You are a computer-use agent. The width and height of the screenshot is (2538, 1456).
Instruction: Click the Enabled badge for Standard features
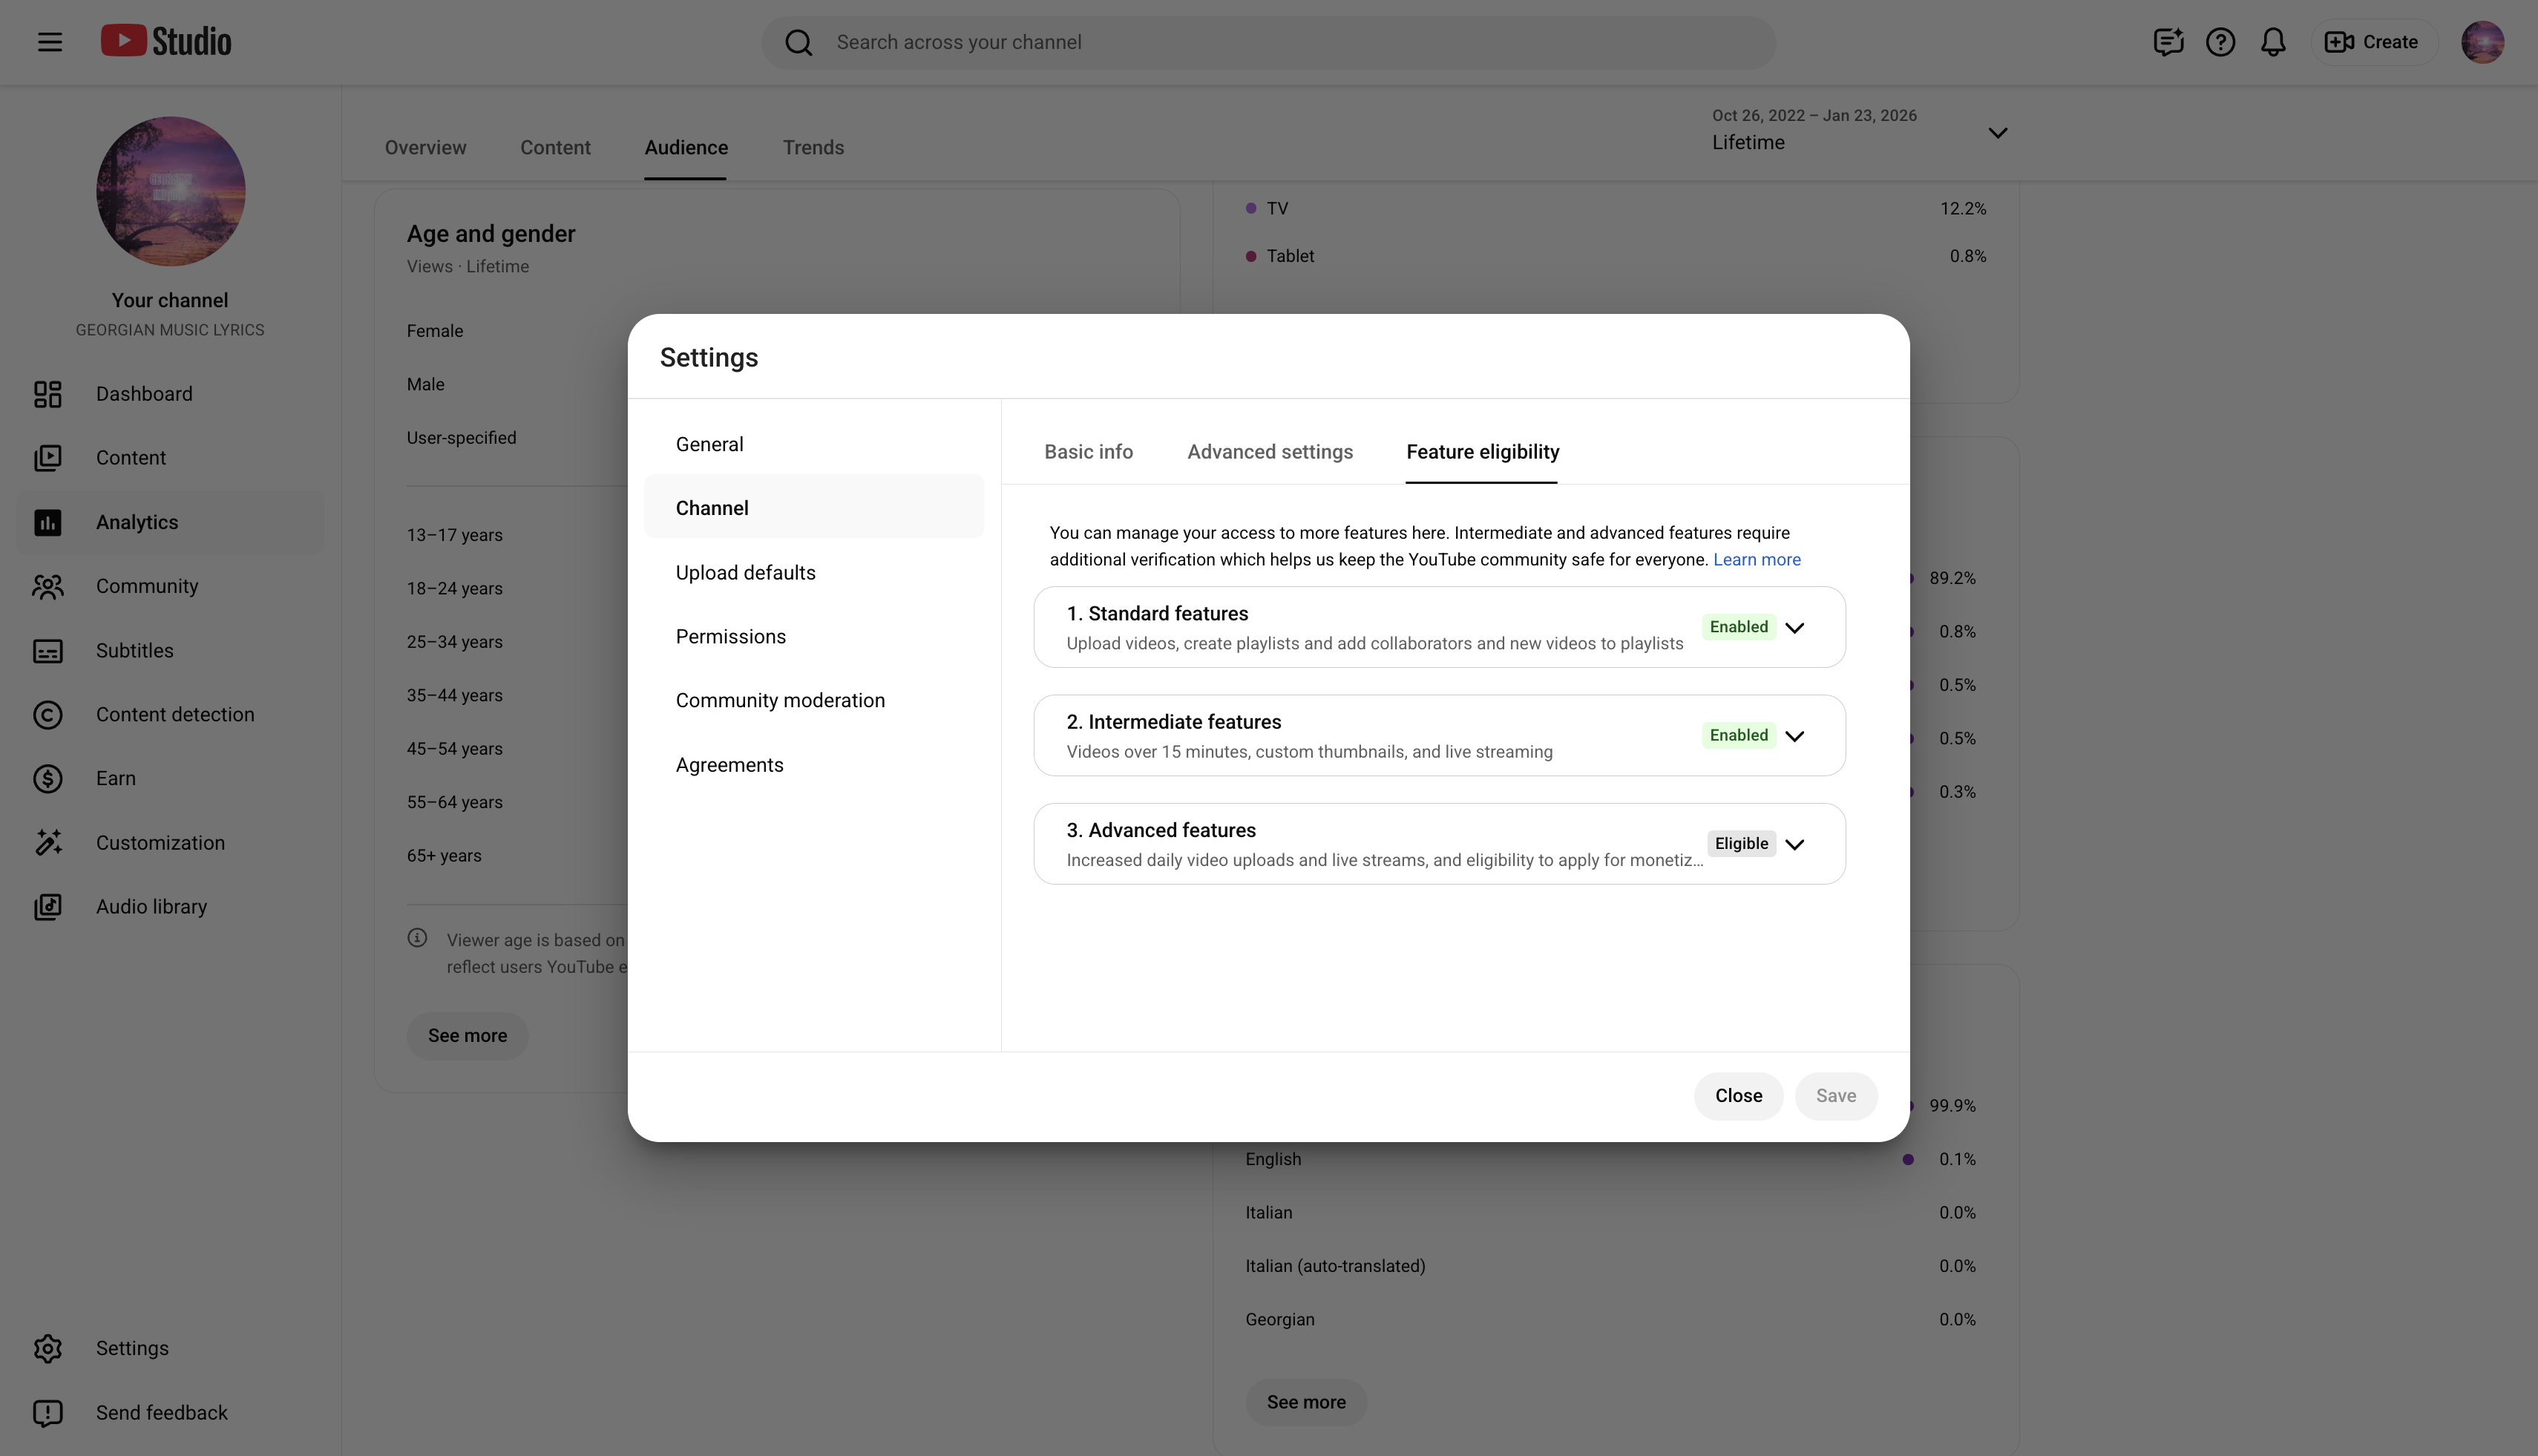(1738, 627)
